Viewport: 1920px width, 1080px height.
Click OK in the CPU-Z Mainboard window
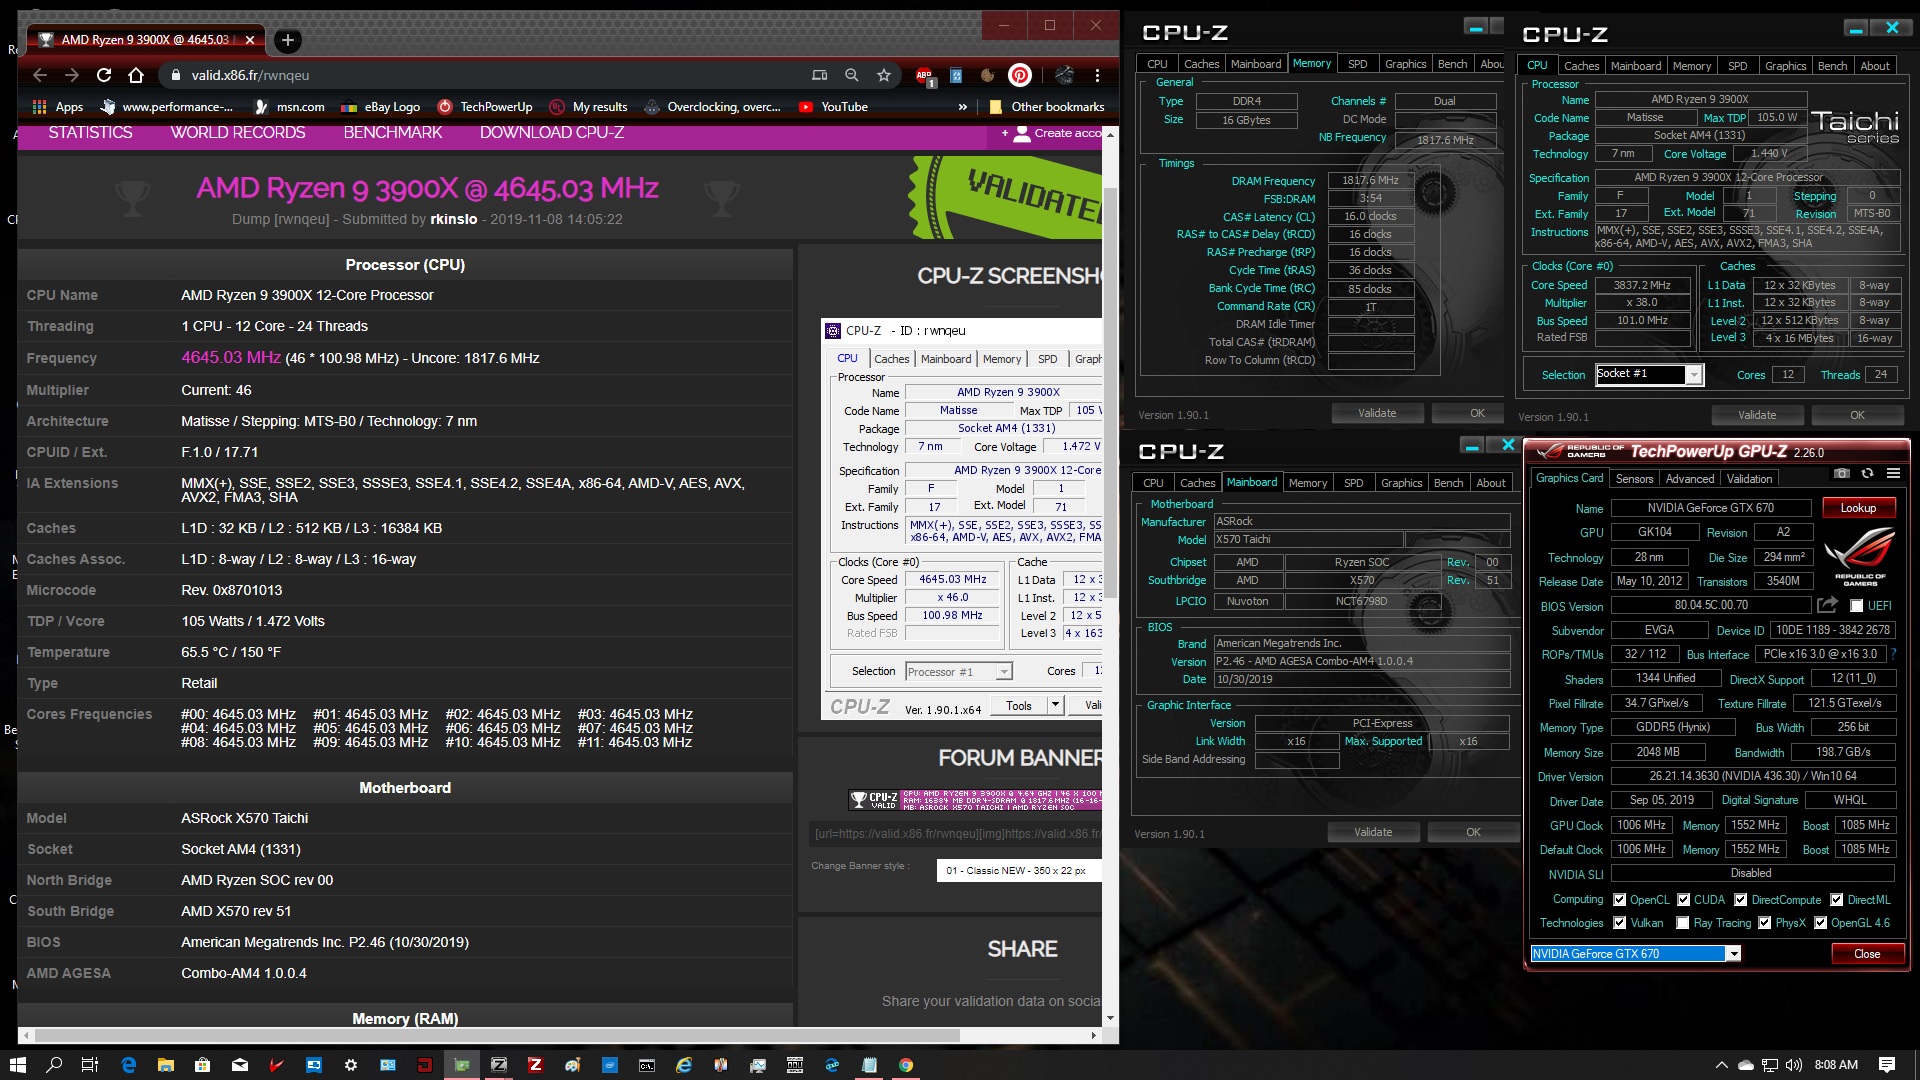click(1473, 832)
